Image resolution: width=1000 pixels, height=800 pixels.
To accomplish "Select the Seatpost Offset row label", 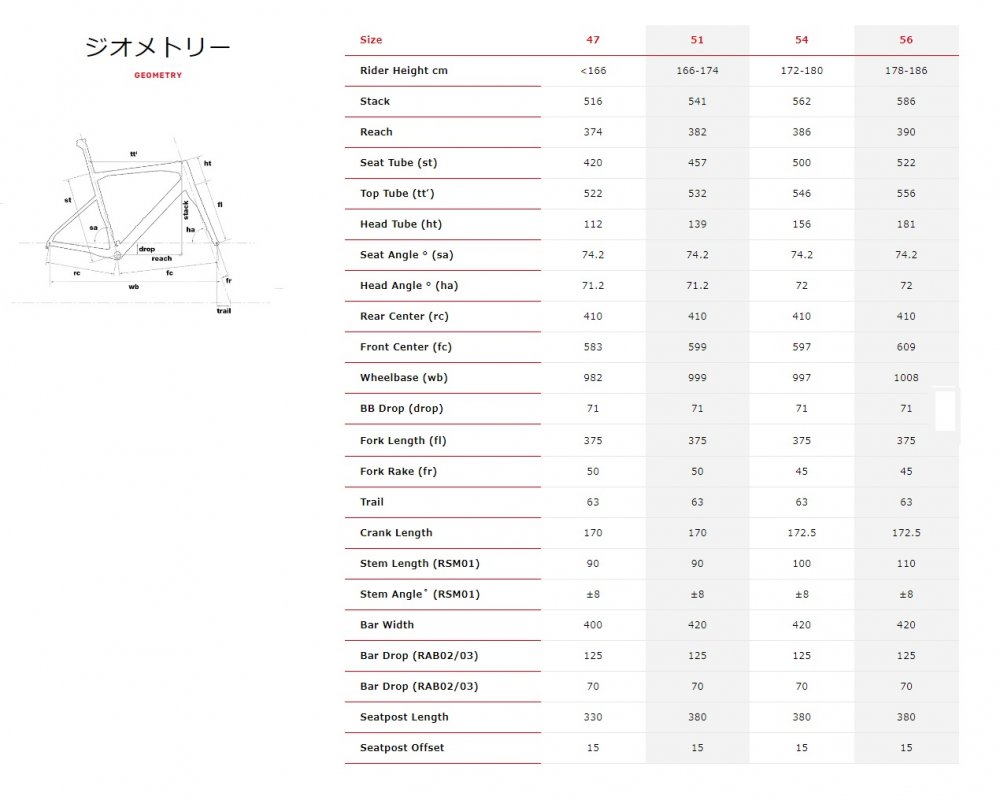I will (x=402, y=748).
